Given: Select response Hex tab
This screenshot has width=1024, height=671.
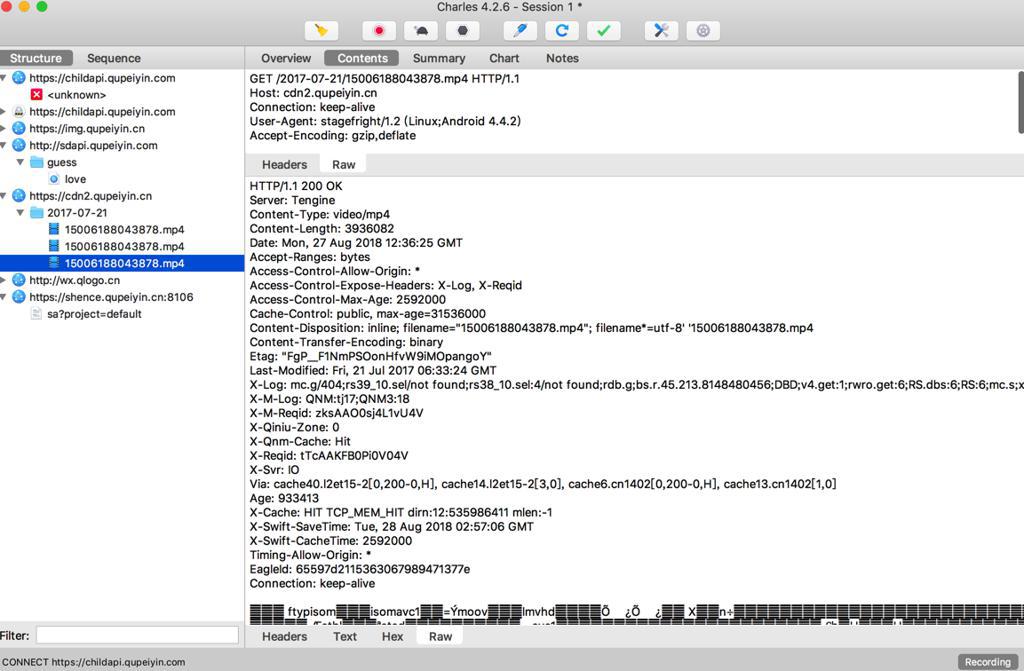Looking at the screenshot, I should coord(392,636).
